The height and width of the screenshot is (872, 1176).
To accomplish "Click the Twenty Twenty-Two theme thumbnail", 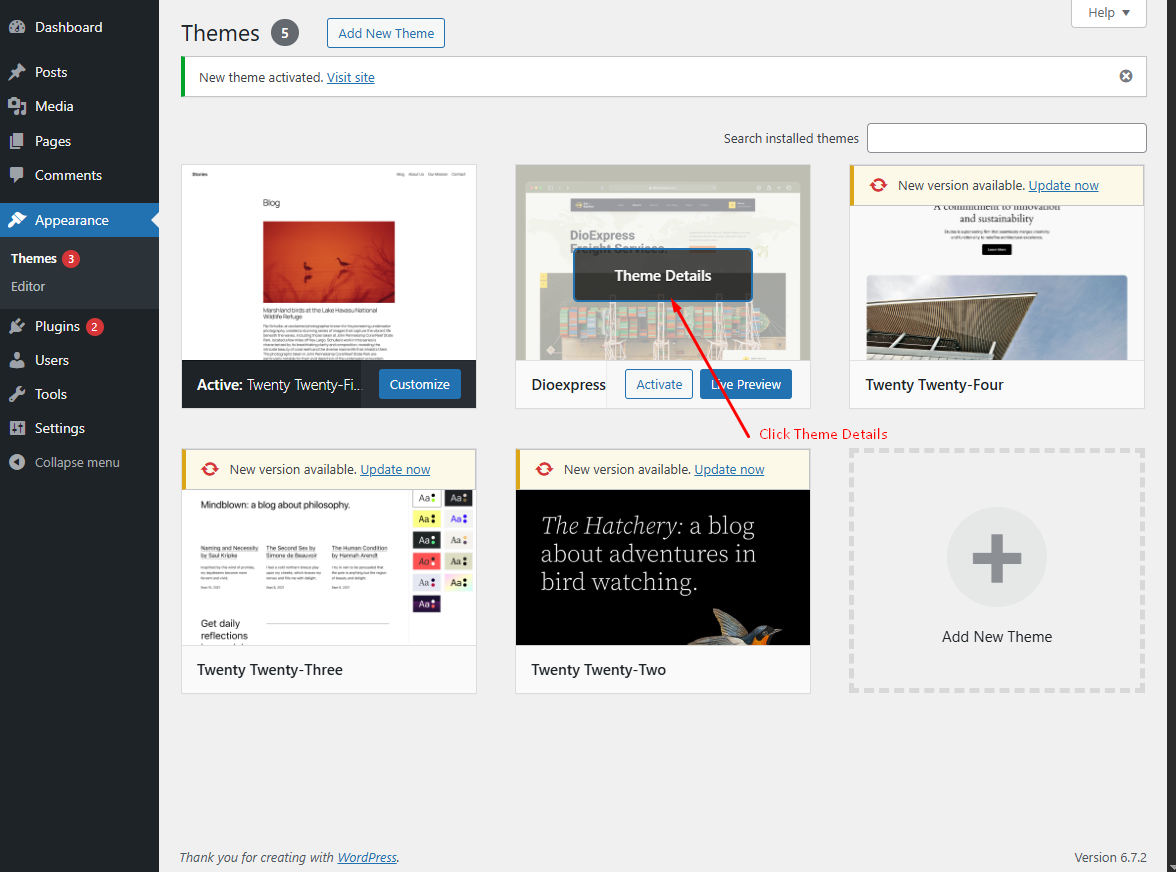I will point(662,567).
